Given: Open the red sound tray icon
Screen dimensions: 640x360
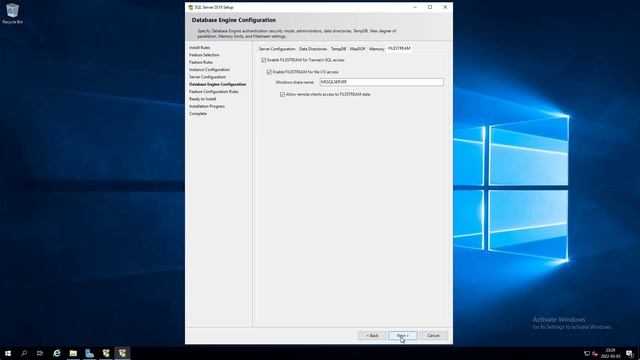Looking at the screenshot, I should coord(595,353).
